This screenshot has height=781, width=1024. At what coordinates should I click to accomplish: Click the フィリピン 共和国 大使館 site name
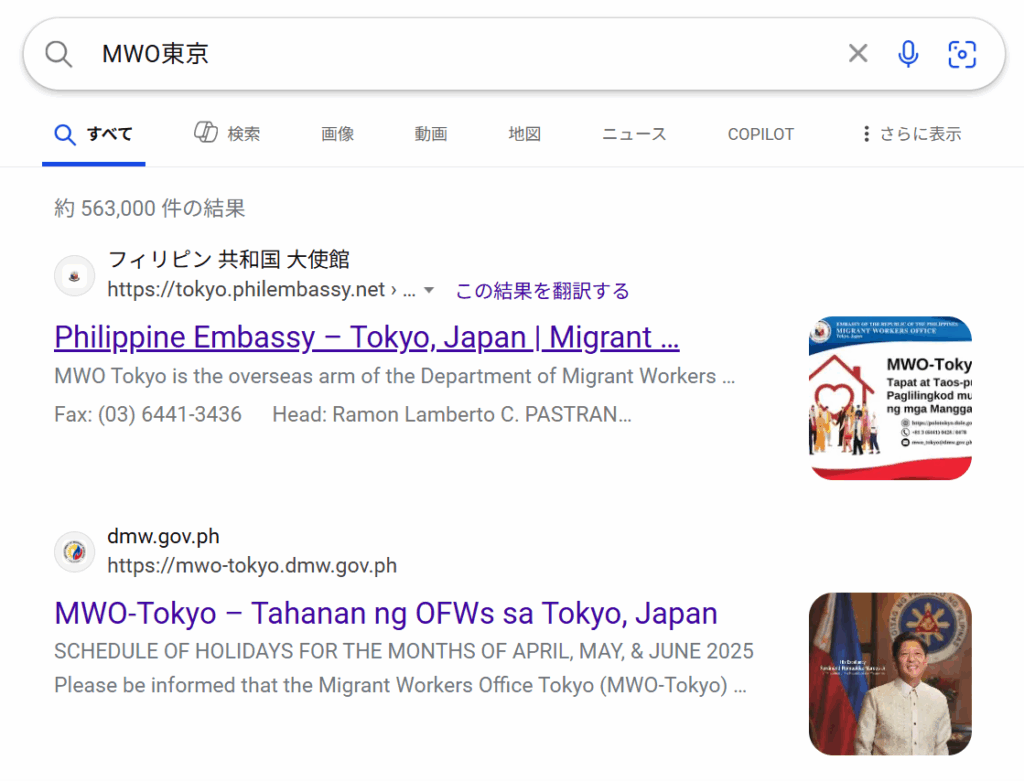pos(229,260)
